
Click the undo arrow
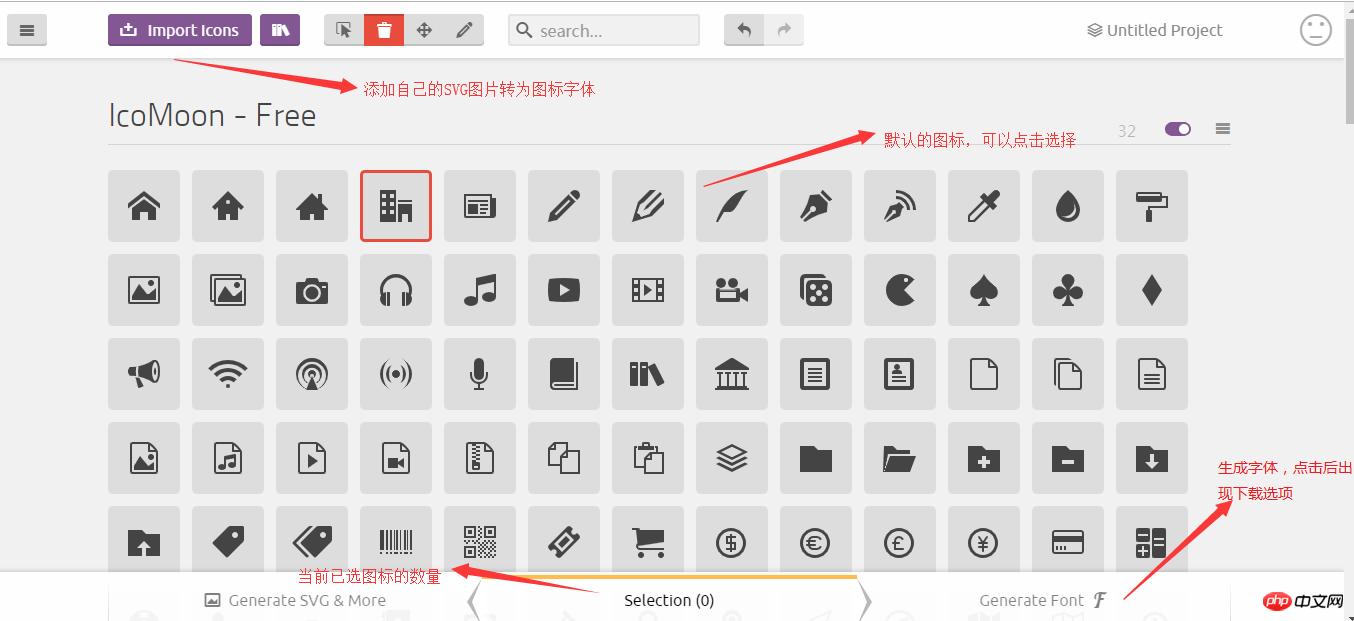(743, 30)
